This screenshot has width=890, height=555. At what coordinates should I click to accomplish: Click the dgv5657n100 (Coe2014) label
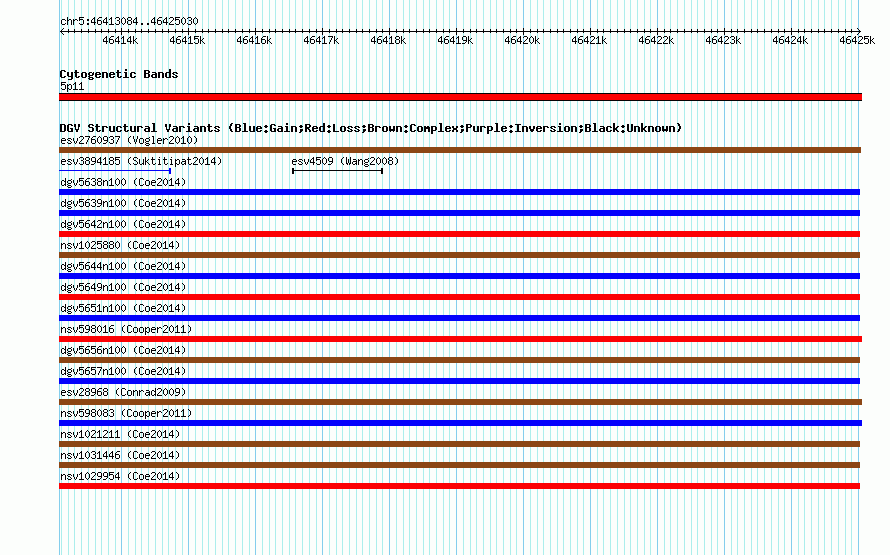(x=123, y=371)
